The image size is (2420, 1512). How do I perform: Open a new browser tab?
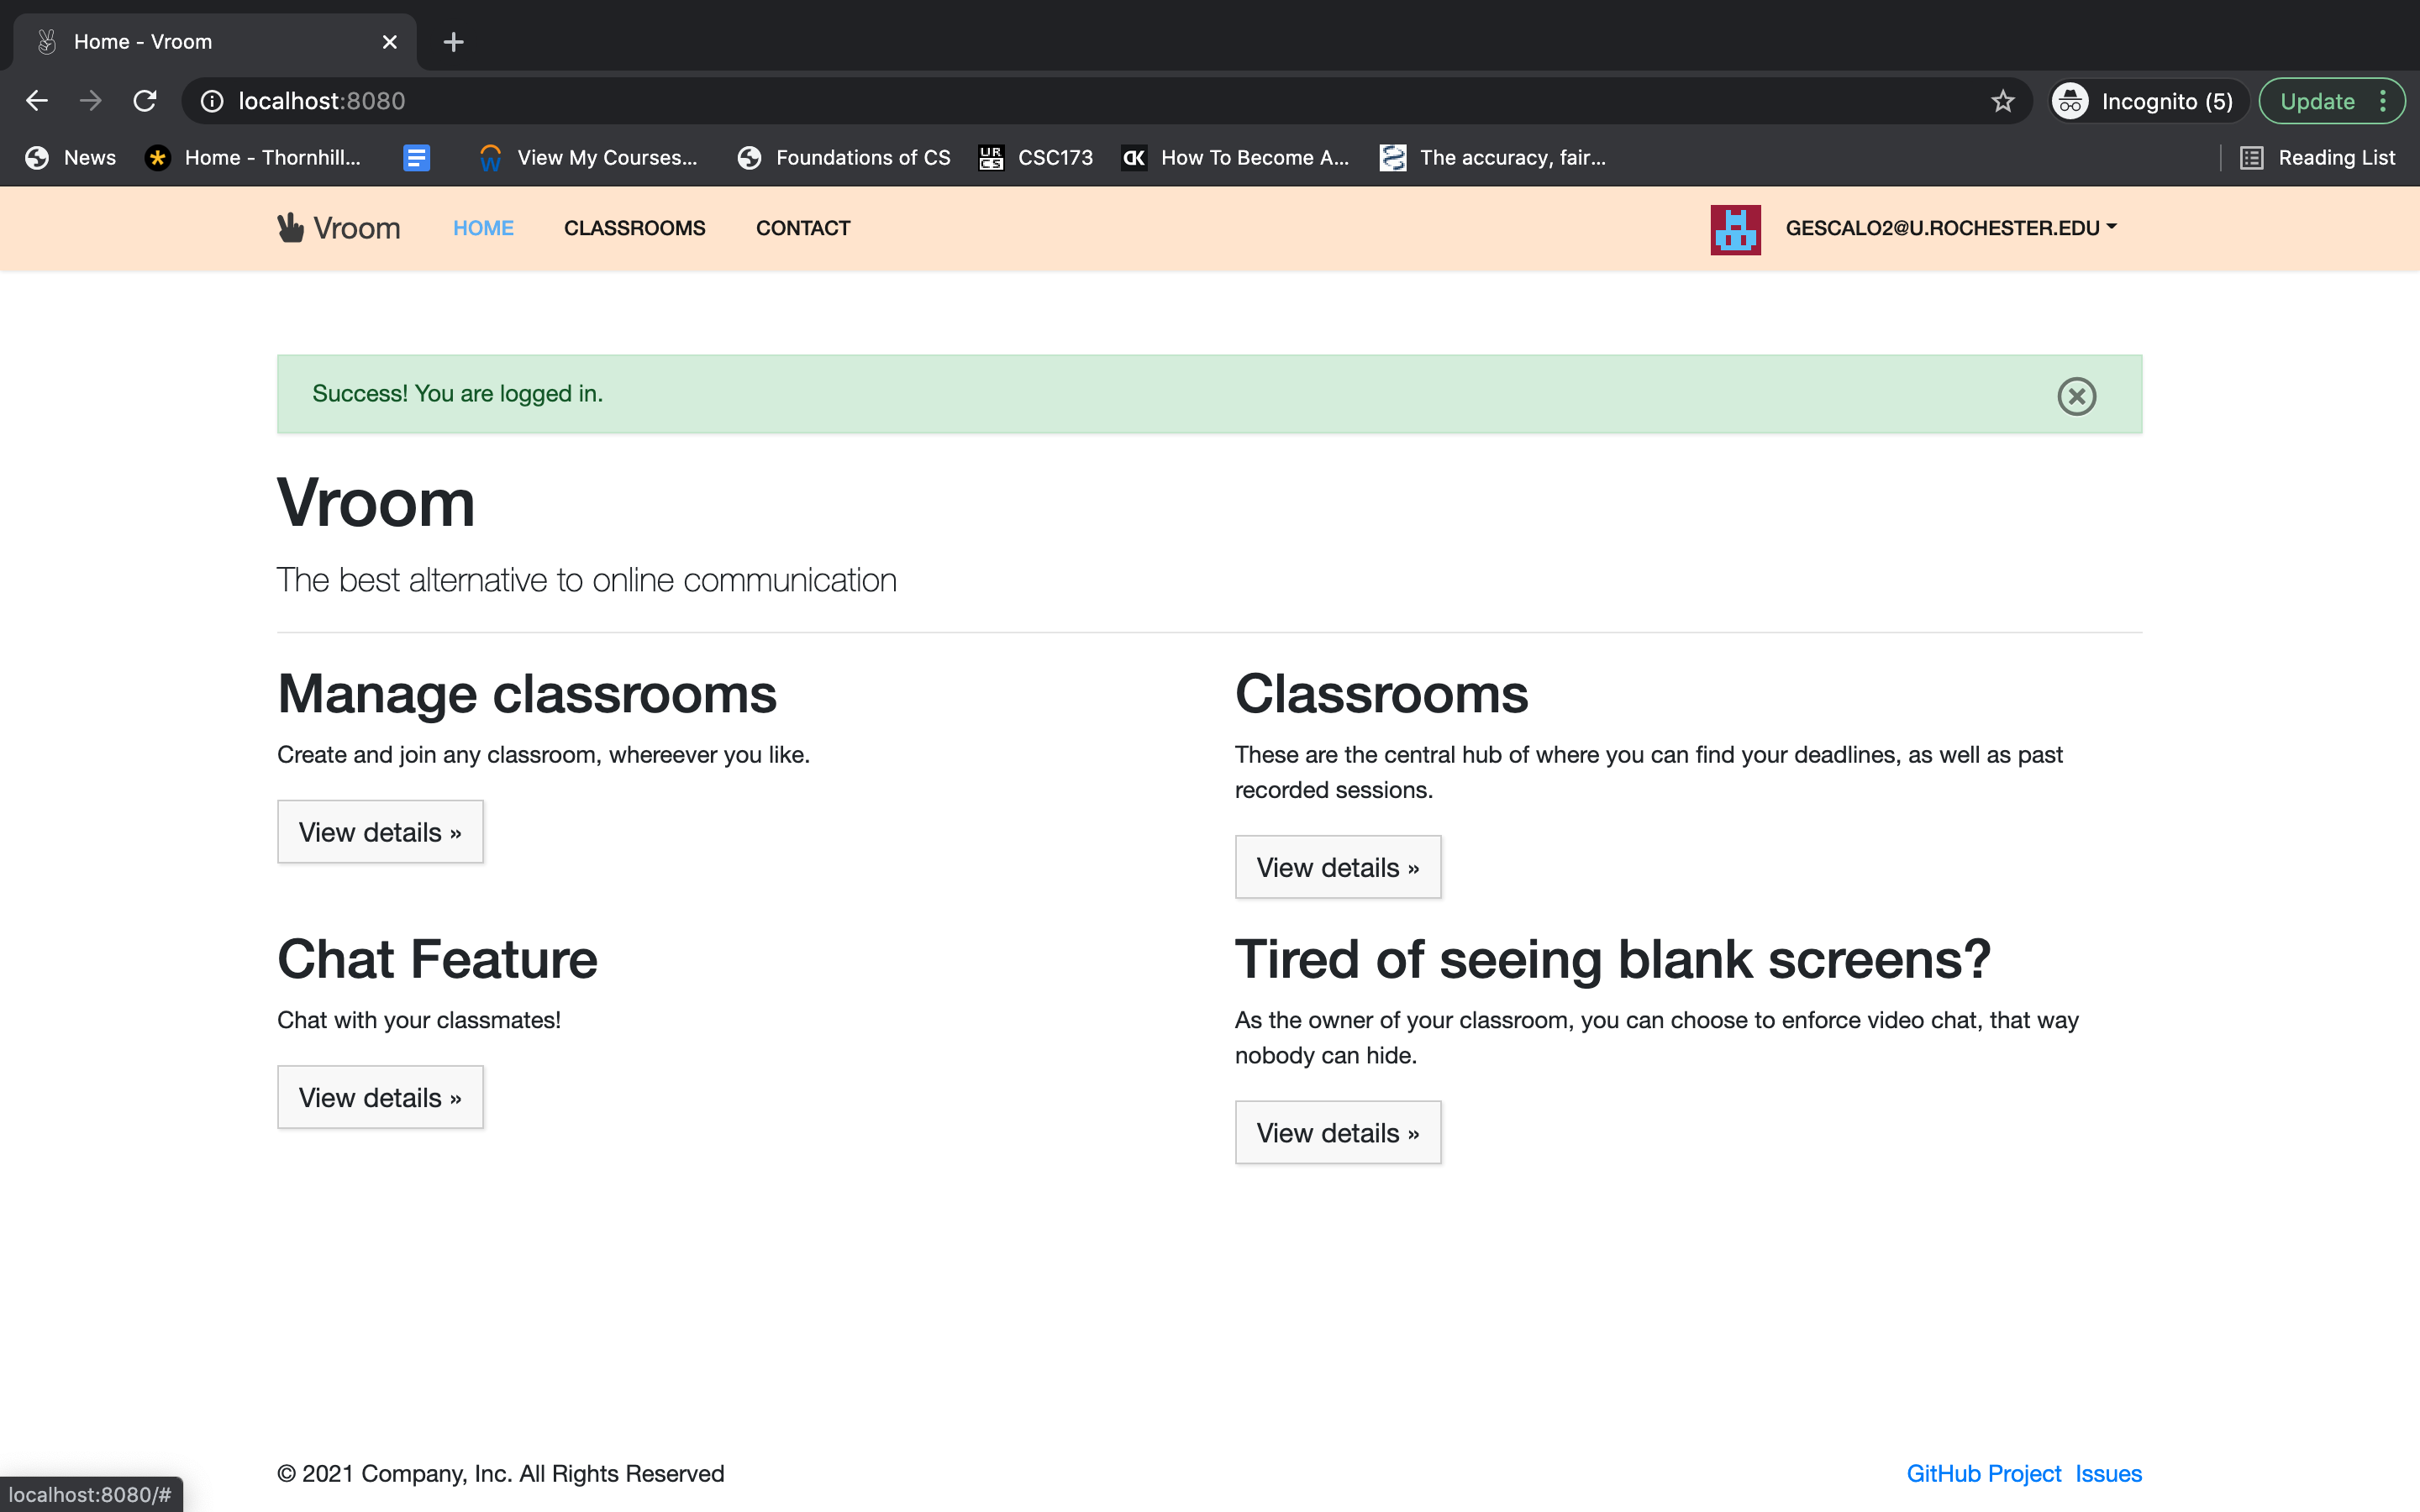453,42
